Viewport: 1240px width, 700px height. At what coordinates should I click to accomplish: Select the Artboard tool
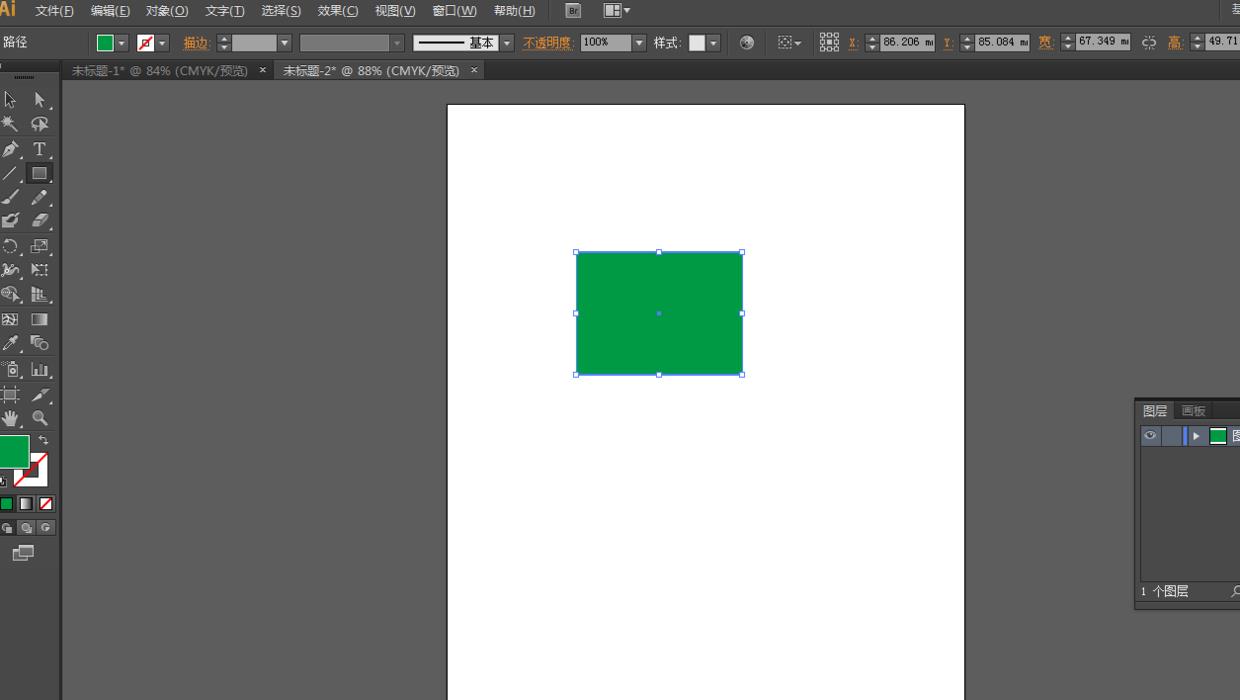click(10, 395)
